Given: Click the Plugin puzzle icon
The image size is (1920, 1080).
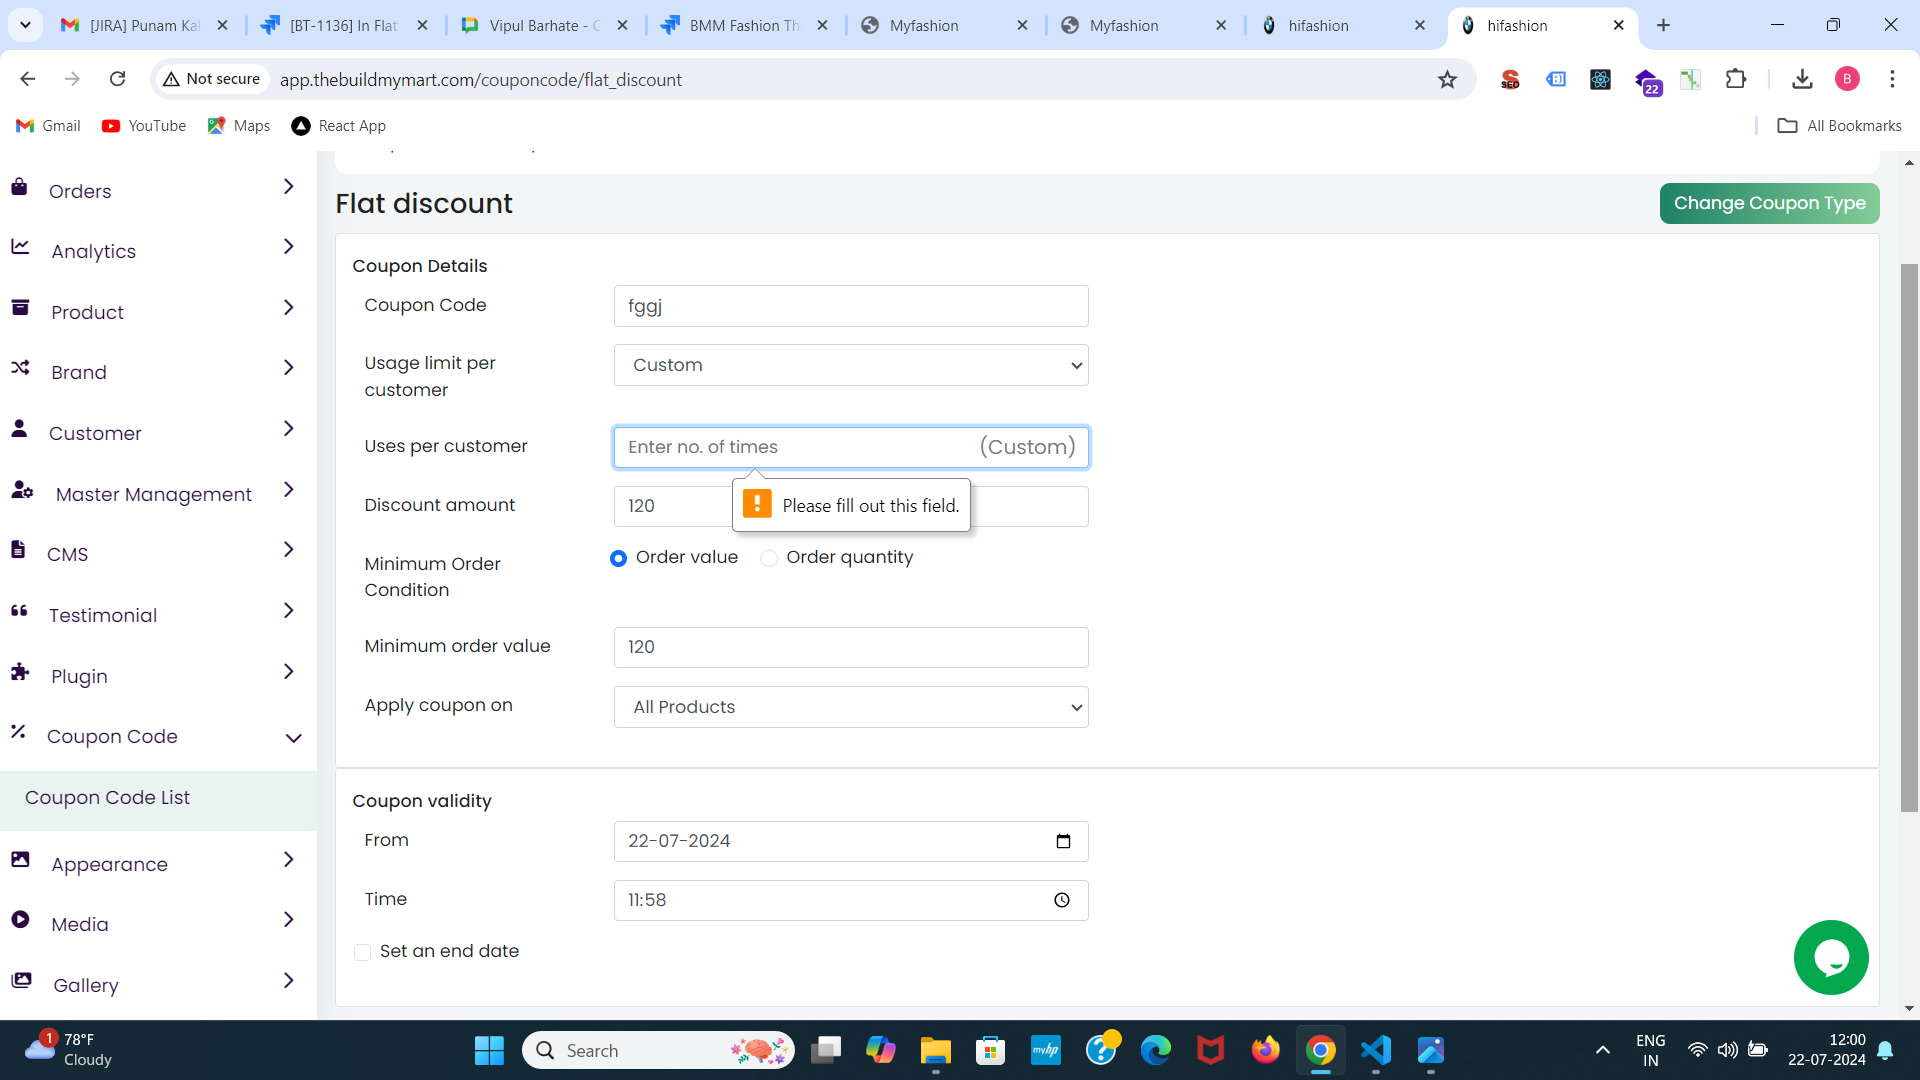Looking at the screenshot, I should (20, 672).
